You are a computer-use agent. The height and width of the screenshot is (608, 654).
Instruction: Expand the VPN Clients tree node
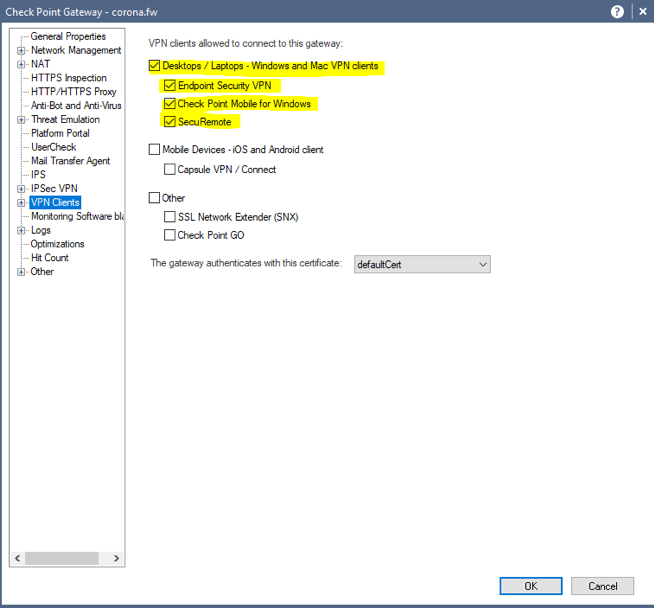tap(21, 203)
